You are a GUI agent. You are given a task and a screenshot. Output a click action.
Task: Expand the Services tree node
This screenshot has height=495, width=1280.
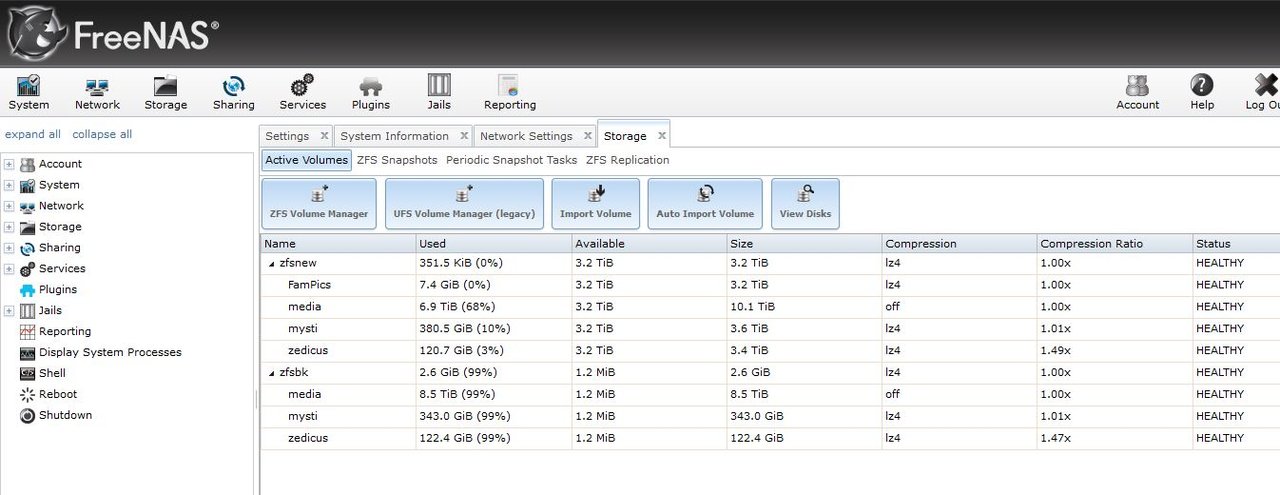9,269
